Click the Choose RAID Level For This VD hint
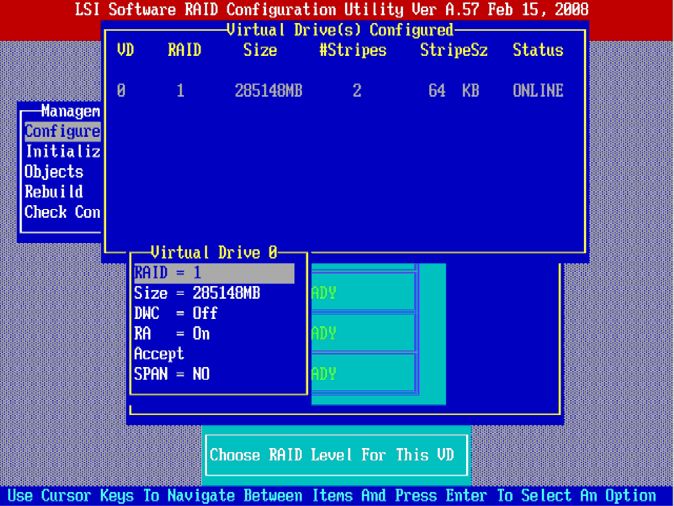This screenshot has height=506, width=674. click(x=332, y=455)
